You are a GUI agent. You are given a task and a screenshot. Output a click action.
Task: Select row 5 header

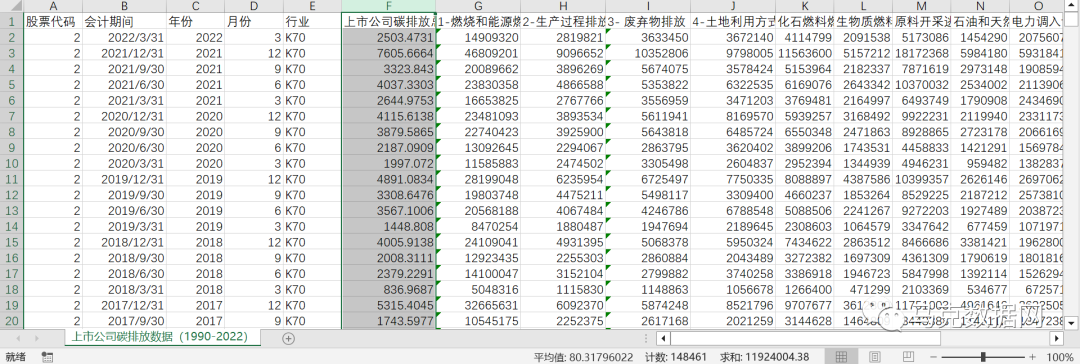[12, 84]
